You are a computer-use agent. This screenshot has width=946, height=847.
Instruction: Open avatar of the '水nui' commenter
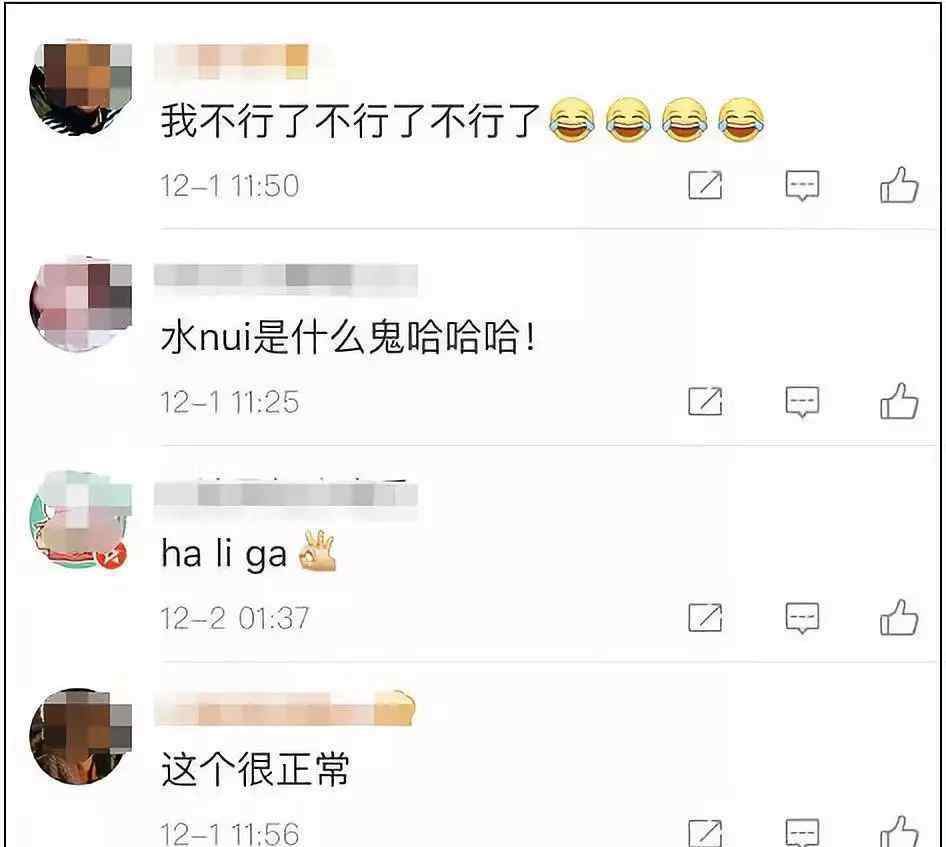click(81, 304)
